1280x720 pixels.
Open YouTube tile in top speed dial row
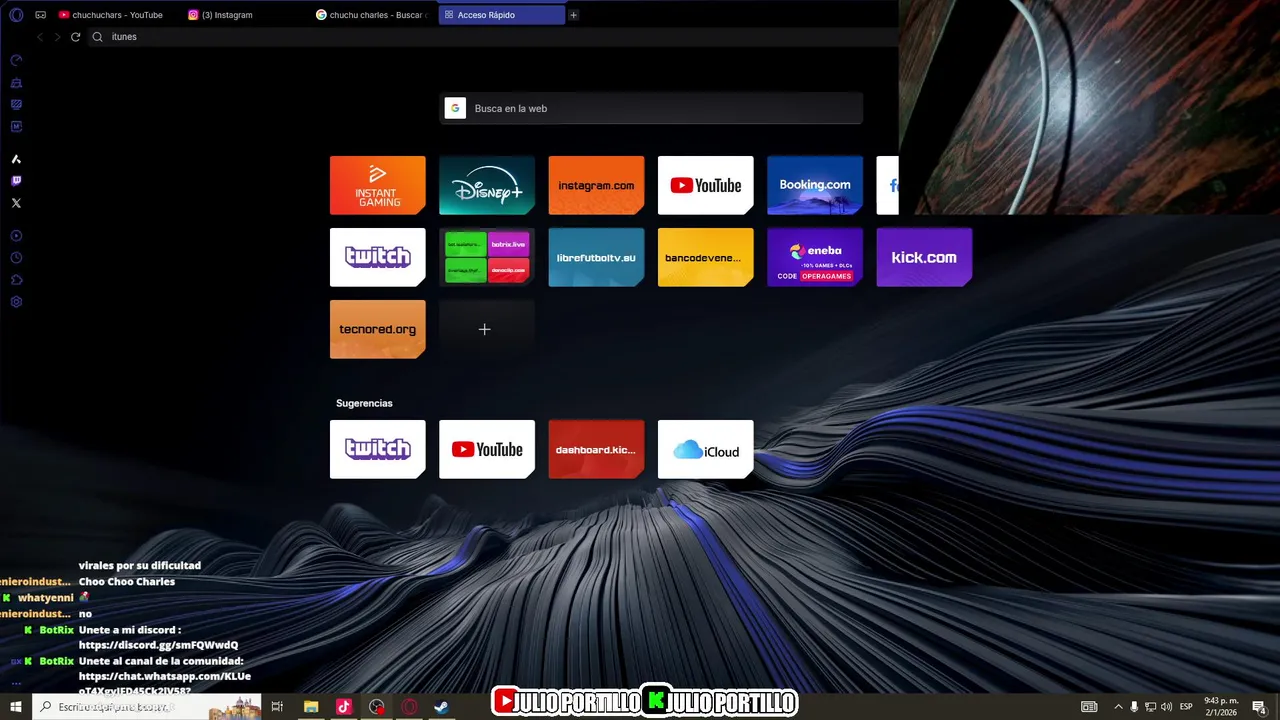tap(706, 185)
